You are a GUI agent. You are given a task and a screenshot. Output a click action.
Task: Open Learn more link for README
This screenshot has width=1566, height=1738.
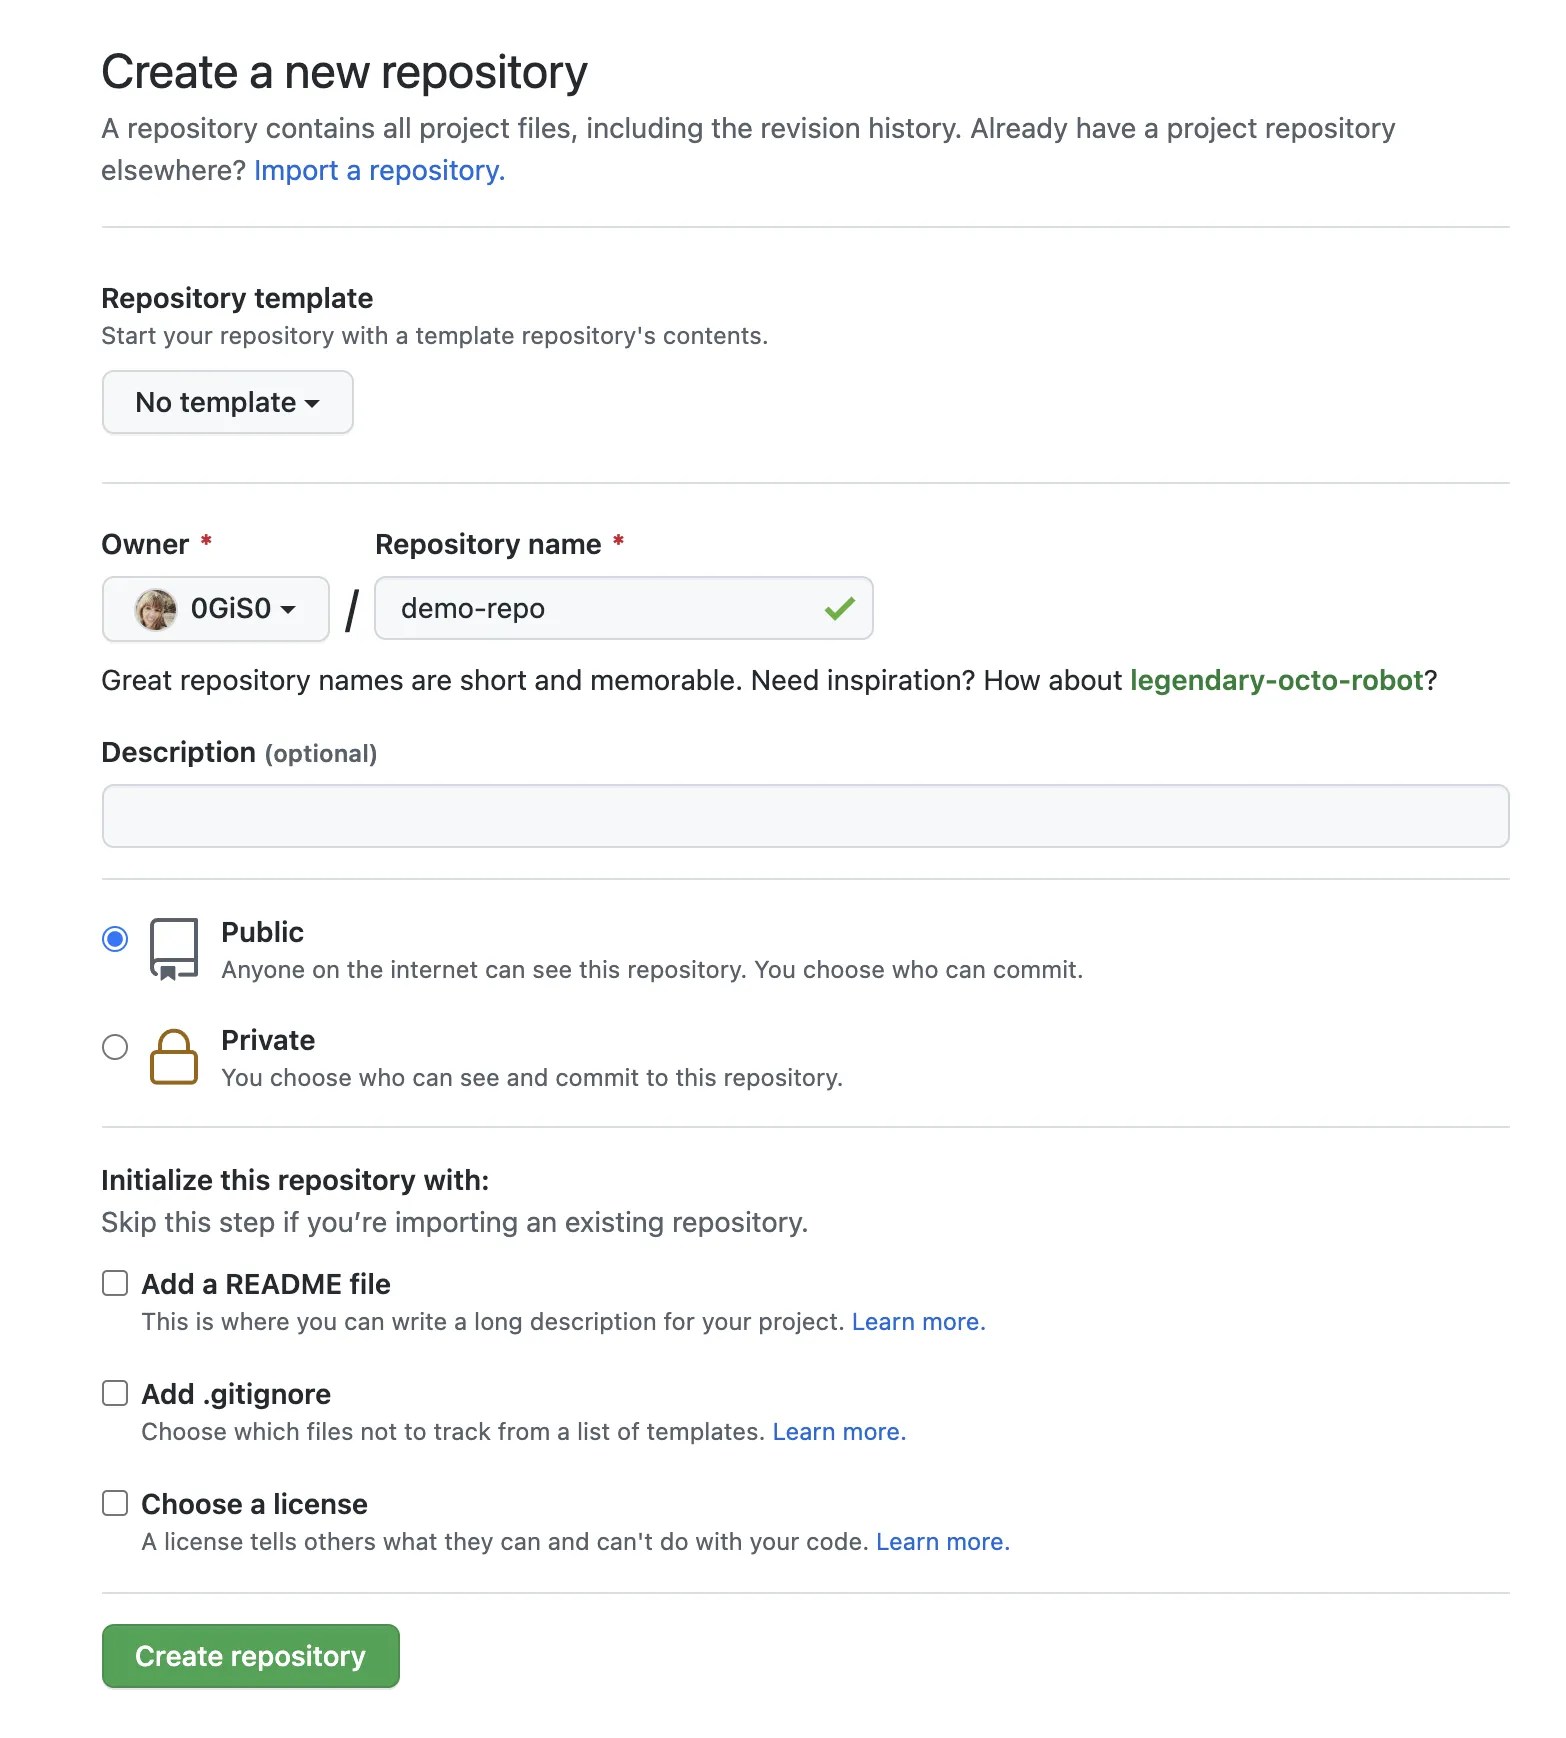[919, 1322]
